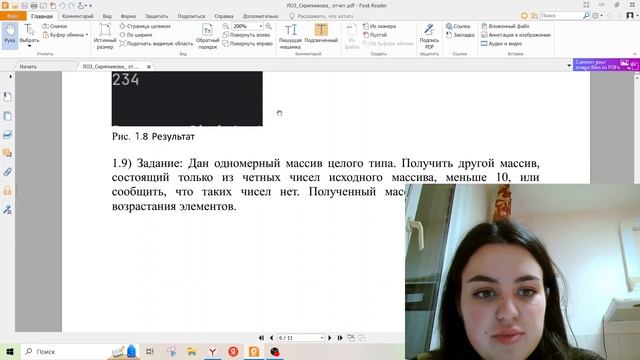The image size is (640, 360).
Task: Rotate page left (Повернуть влево)
Action: coord(247,35)
